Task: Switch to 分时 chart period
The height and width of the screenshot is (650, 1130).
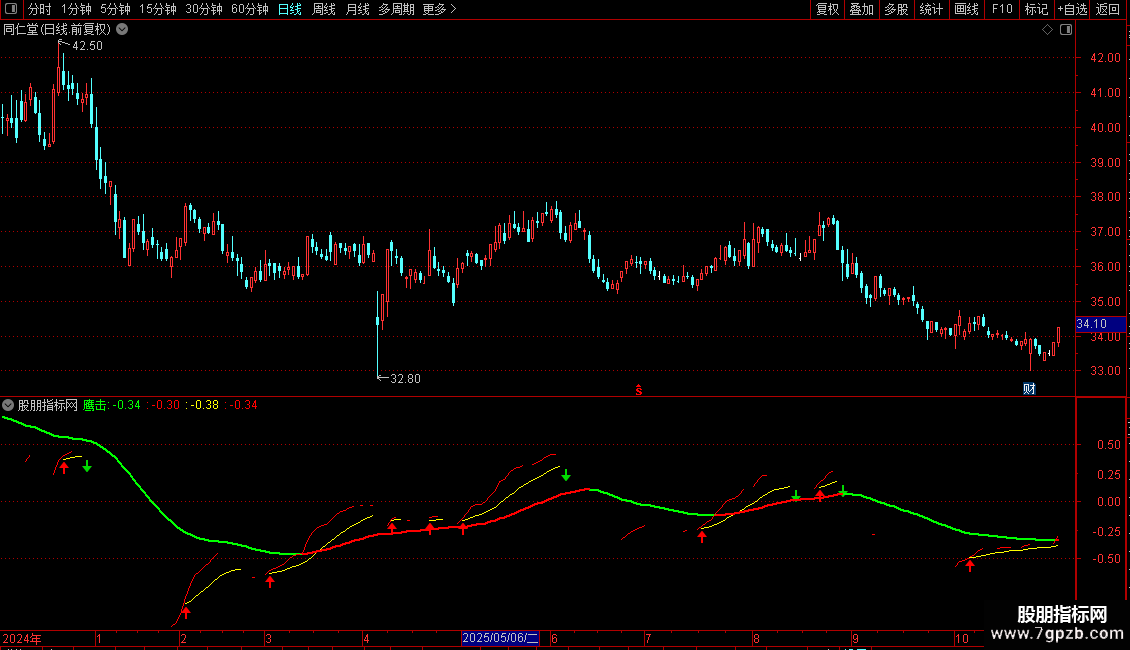Action: tap(40, 9)
